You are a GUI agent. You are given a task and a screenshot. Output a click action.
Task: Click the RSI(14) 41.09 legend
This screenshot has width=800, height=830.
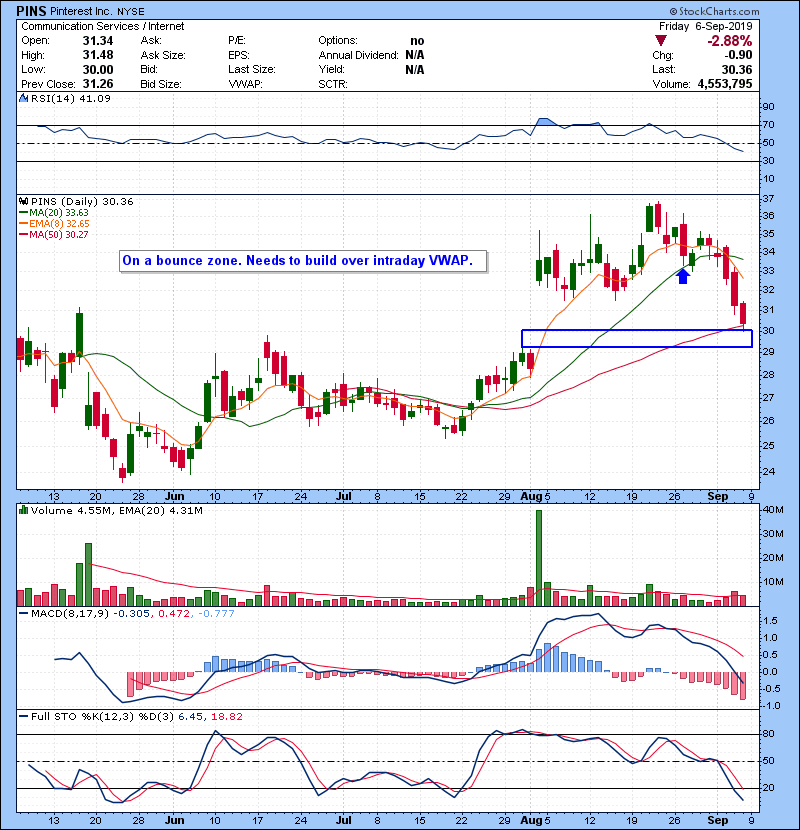click(x=71, y=98)
